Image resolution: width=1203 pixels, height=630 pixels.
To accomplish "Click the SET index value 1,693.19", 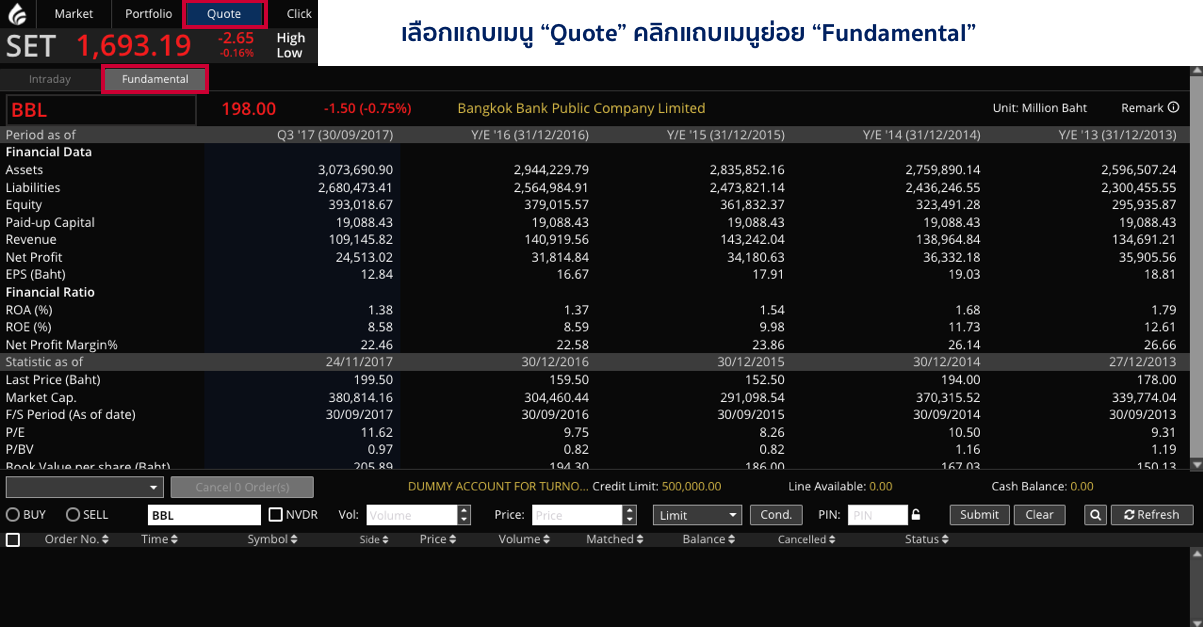I will coord(134,46).
